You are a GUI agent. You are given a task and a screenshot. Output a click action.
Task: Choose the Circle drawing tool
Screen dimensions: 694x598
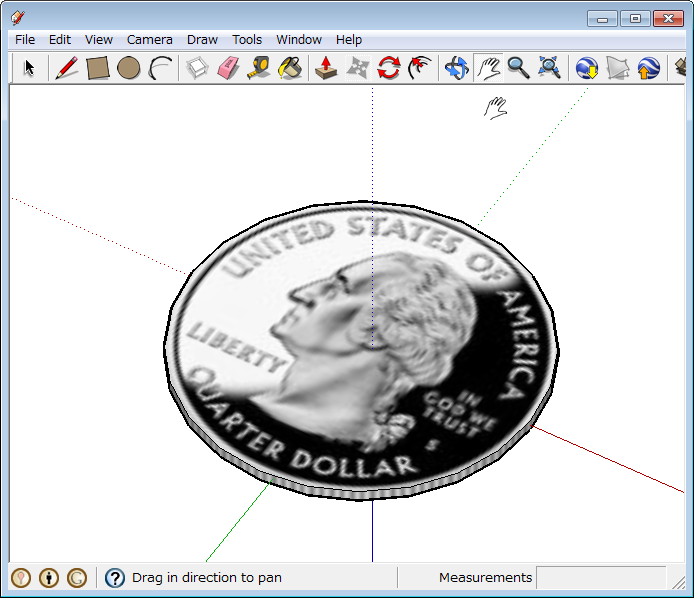point(129,68)
